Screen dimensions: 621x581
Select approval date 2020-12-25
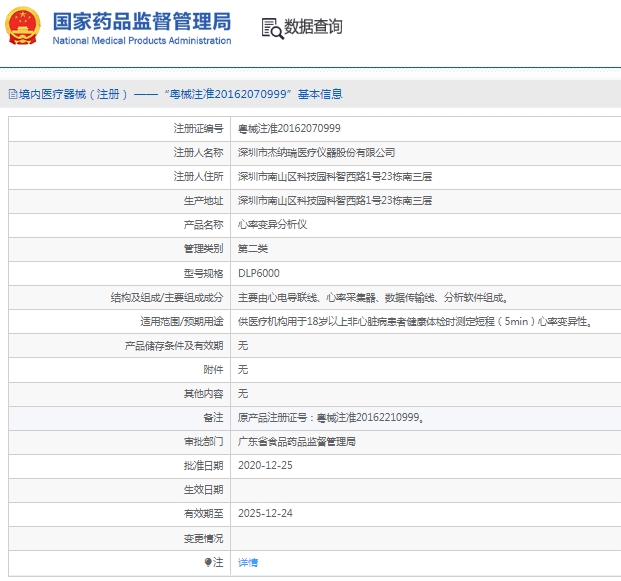coord(265,465)
